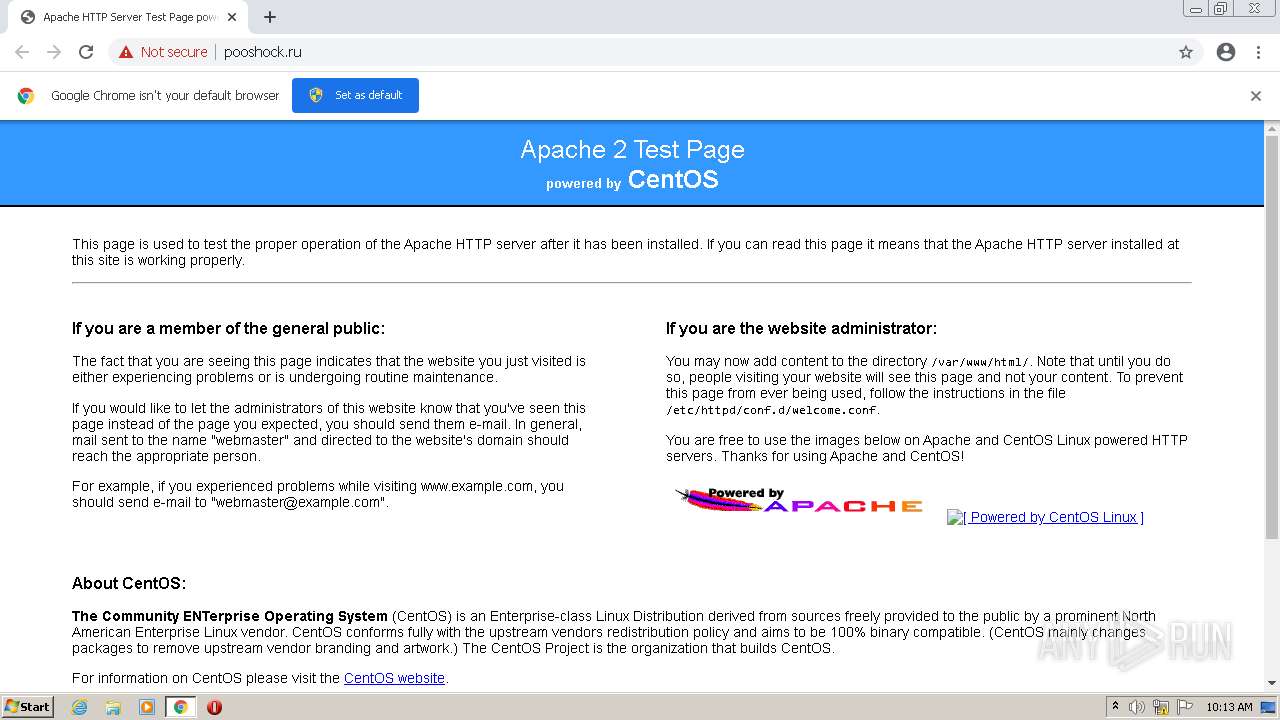Click the browser back arrow
1280x720 pixels.
coord(22,52)
